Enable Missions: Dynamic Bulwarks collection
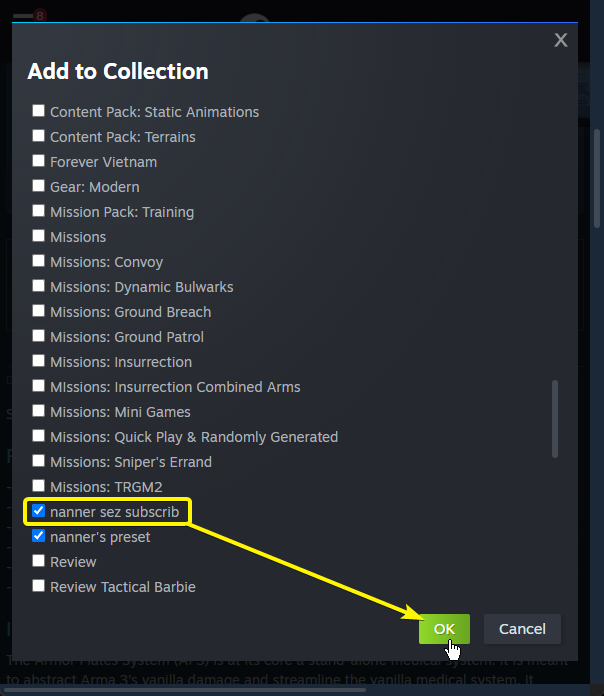Viewport: 604px width, 696px height. click(x=39, y=287)
